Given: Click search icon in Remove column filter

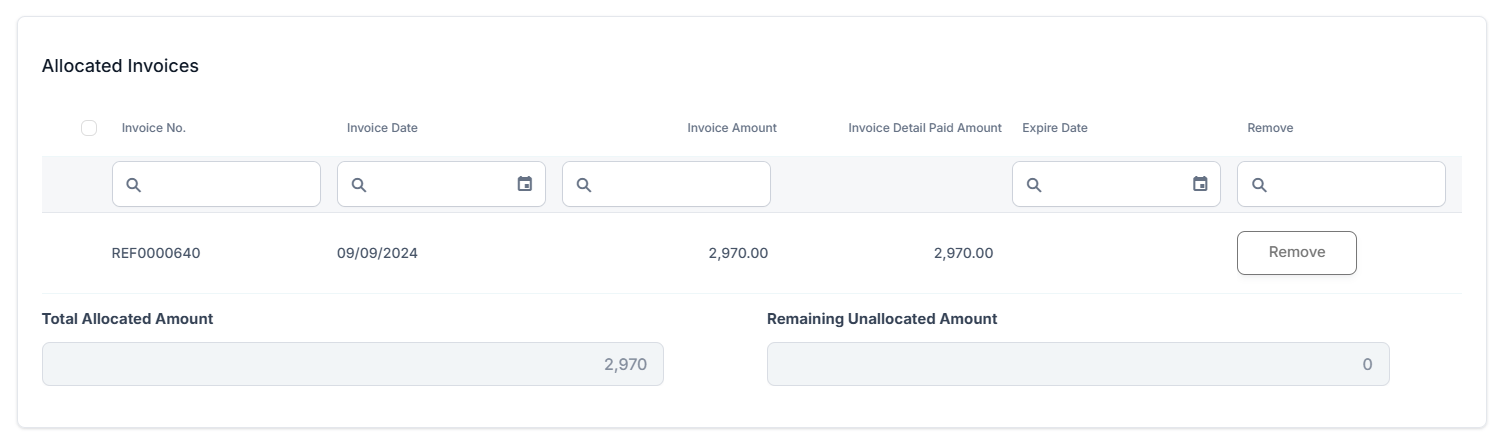Looking at the screenshot, I should (x=1259, y=185).
